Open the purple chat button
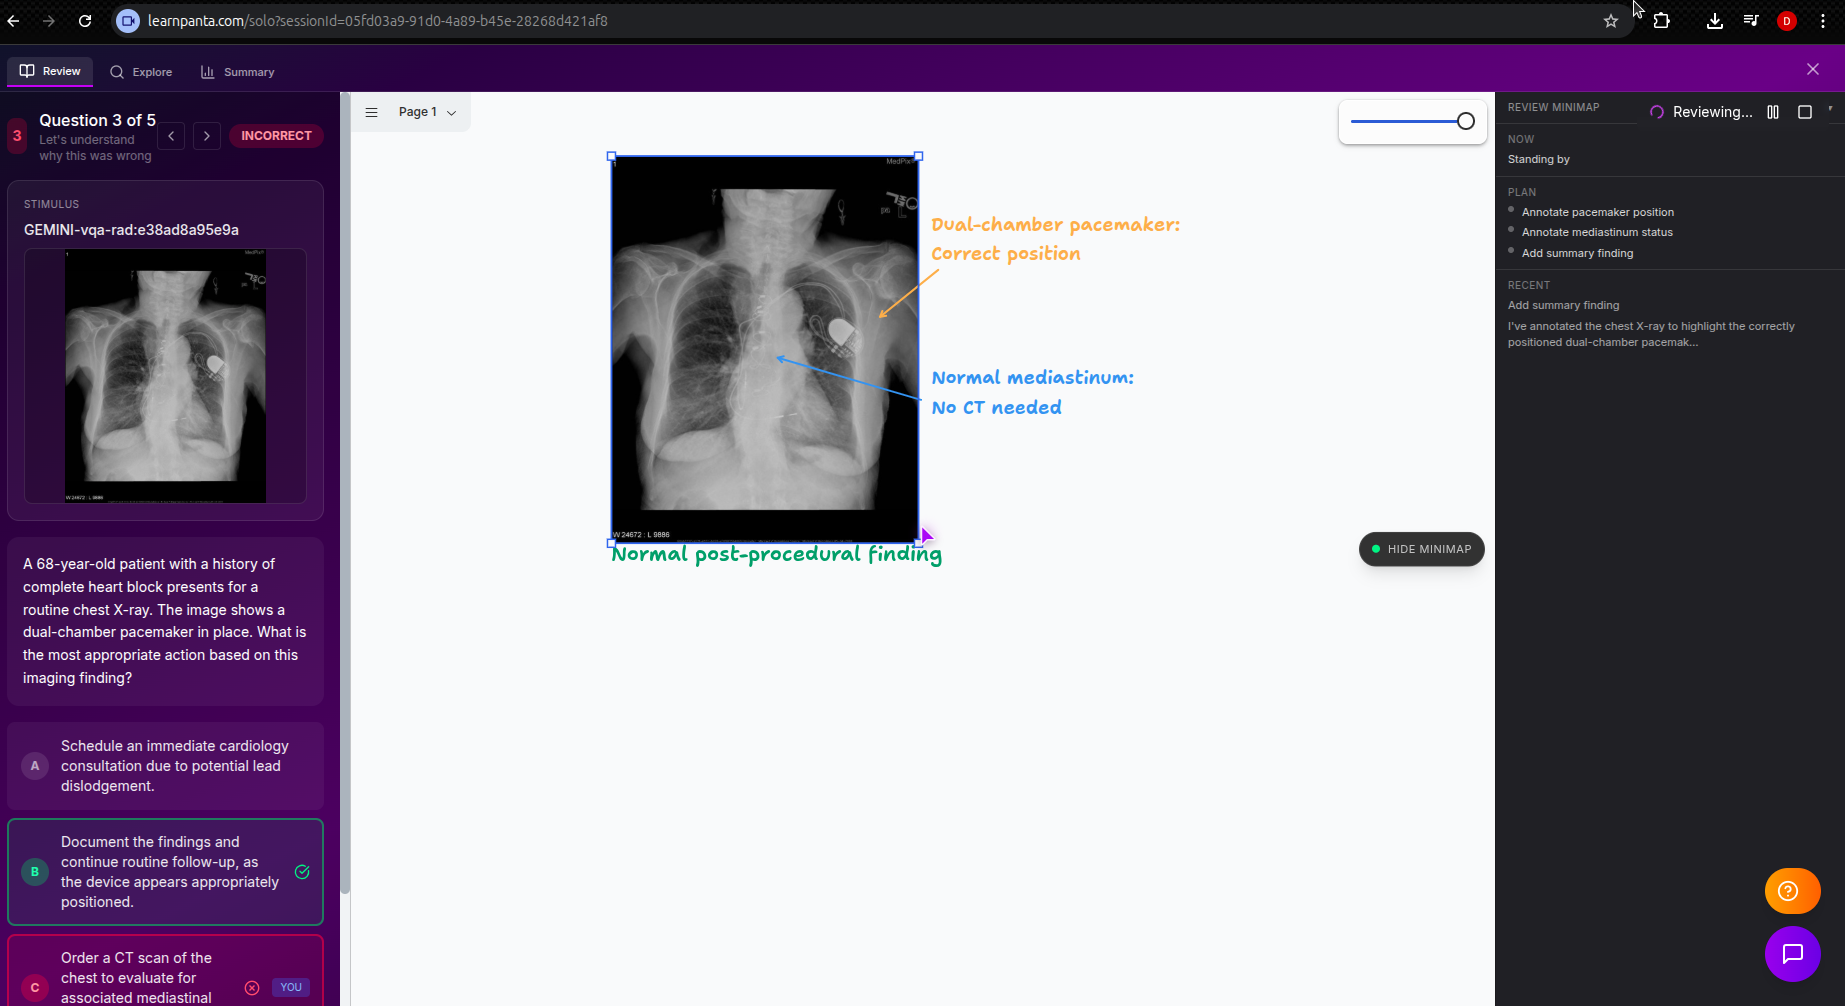1845x1006 pixels. tap(1792, 954)
